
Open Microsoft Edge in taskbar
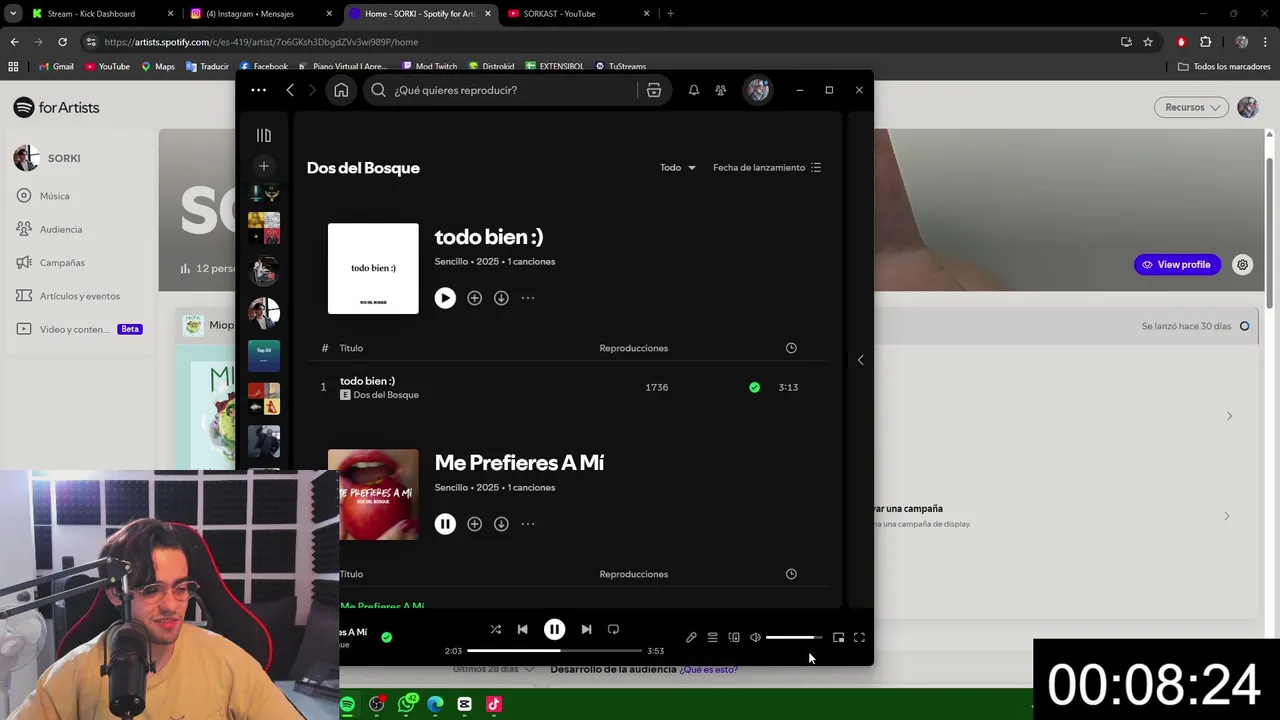pos(435,704)
